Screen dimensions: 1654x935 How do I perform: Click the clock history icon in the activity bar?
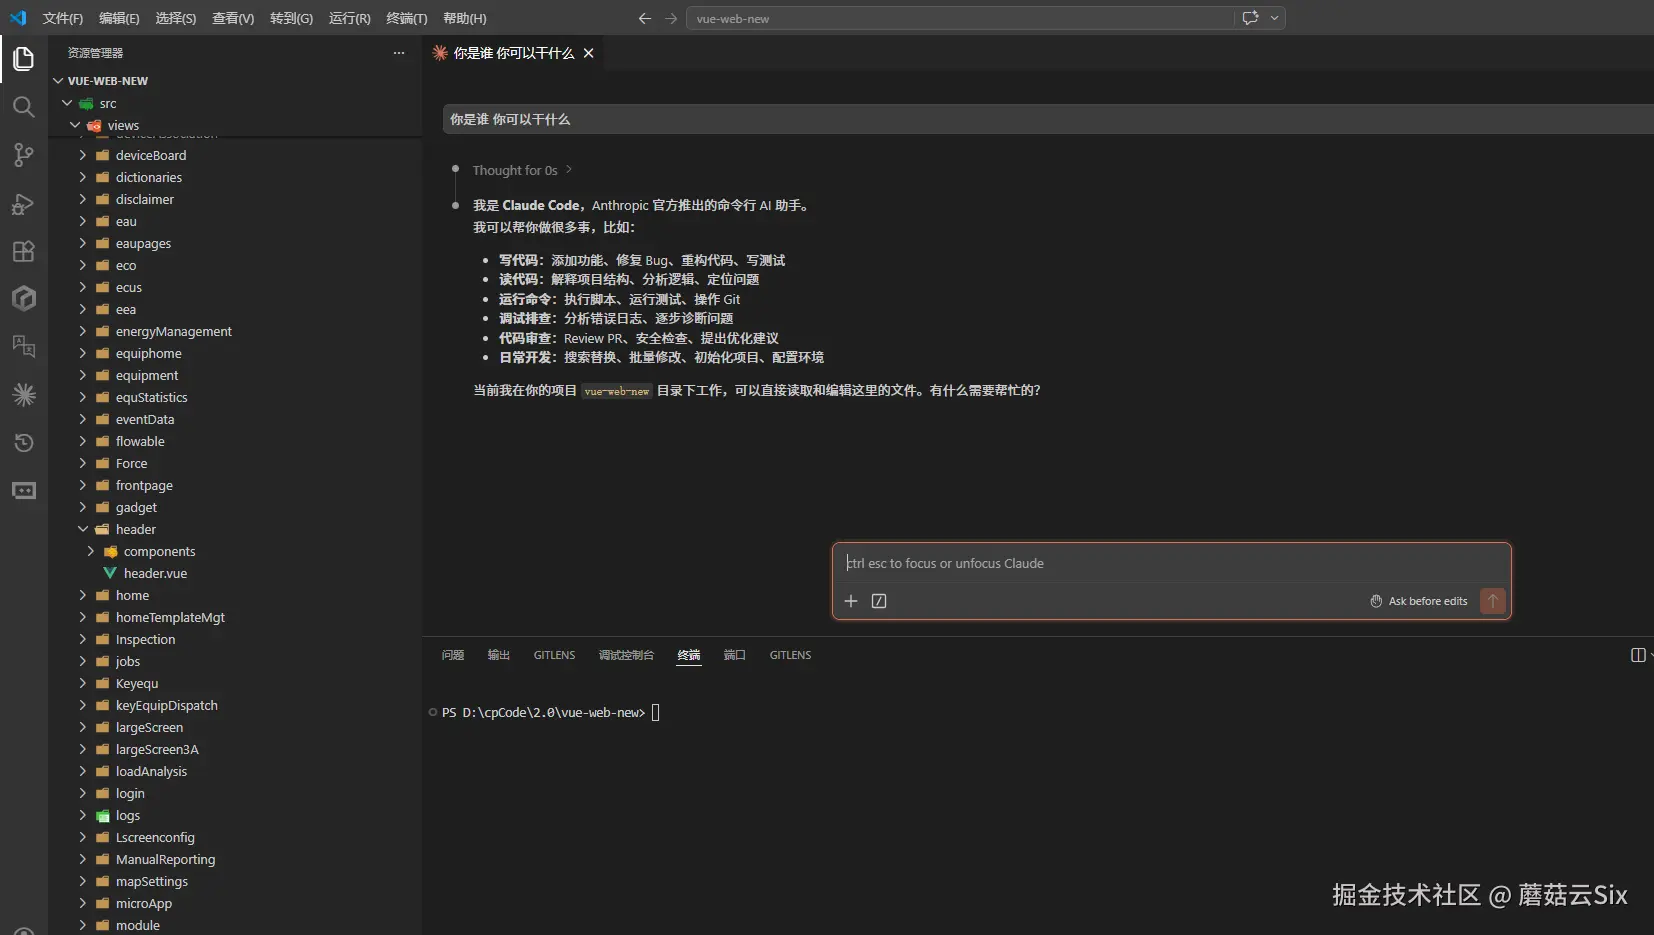pyautogui.click(x=24, y=443)
